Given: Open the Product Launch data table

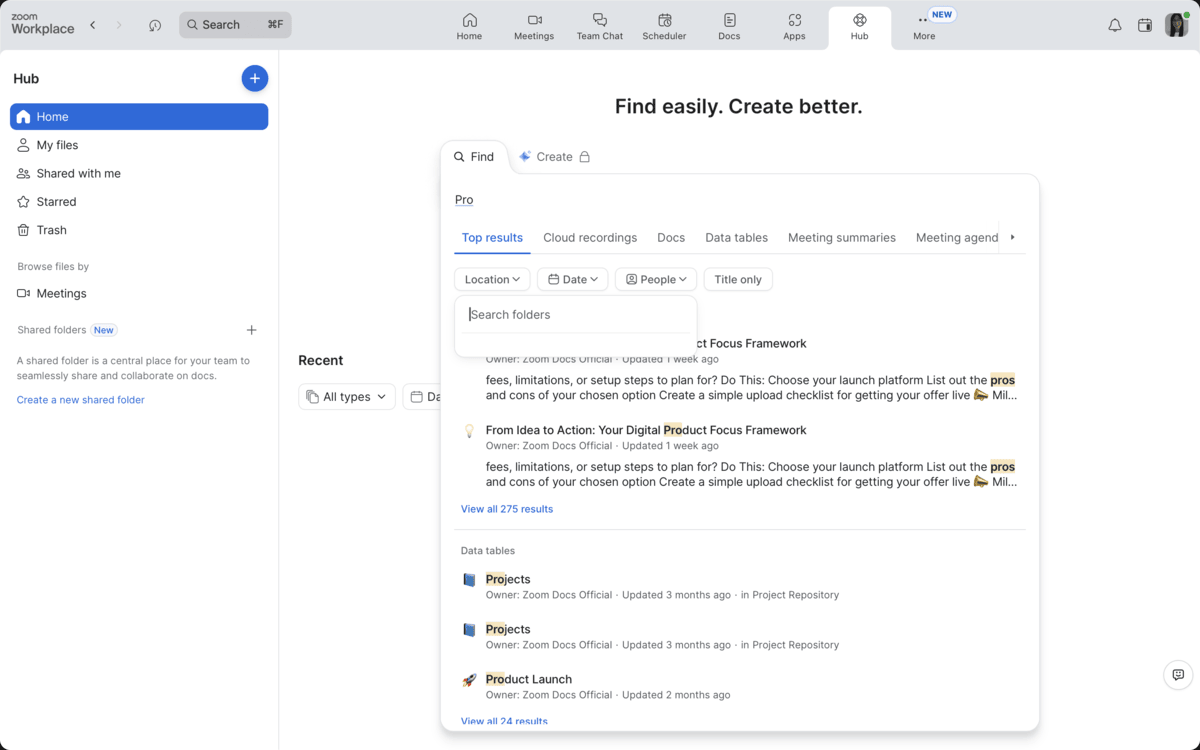Looking at the screenshot, I should coord(740,686).
